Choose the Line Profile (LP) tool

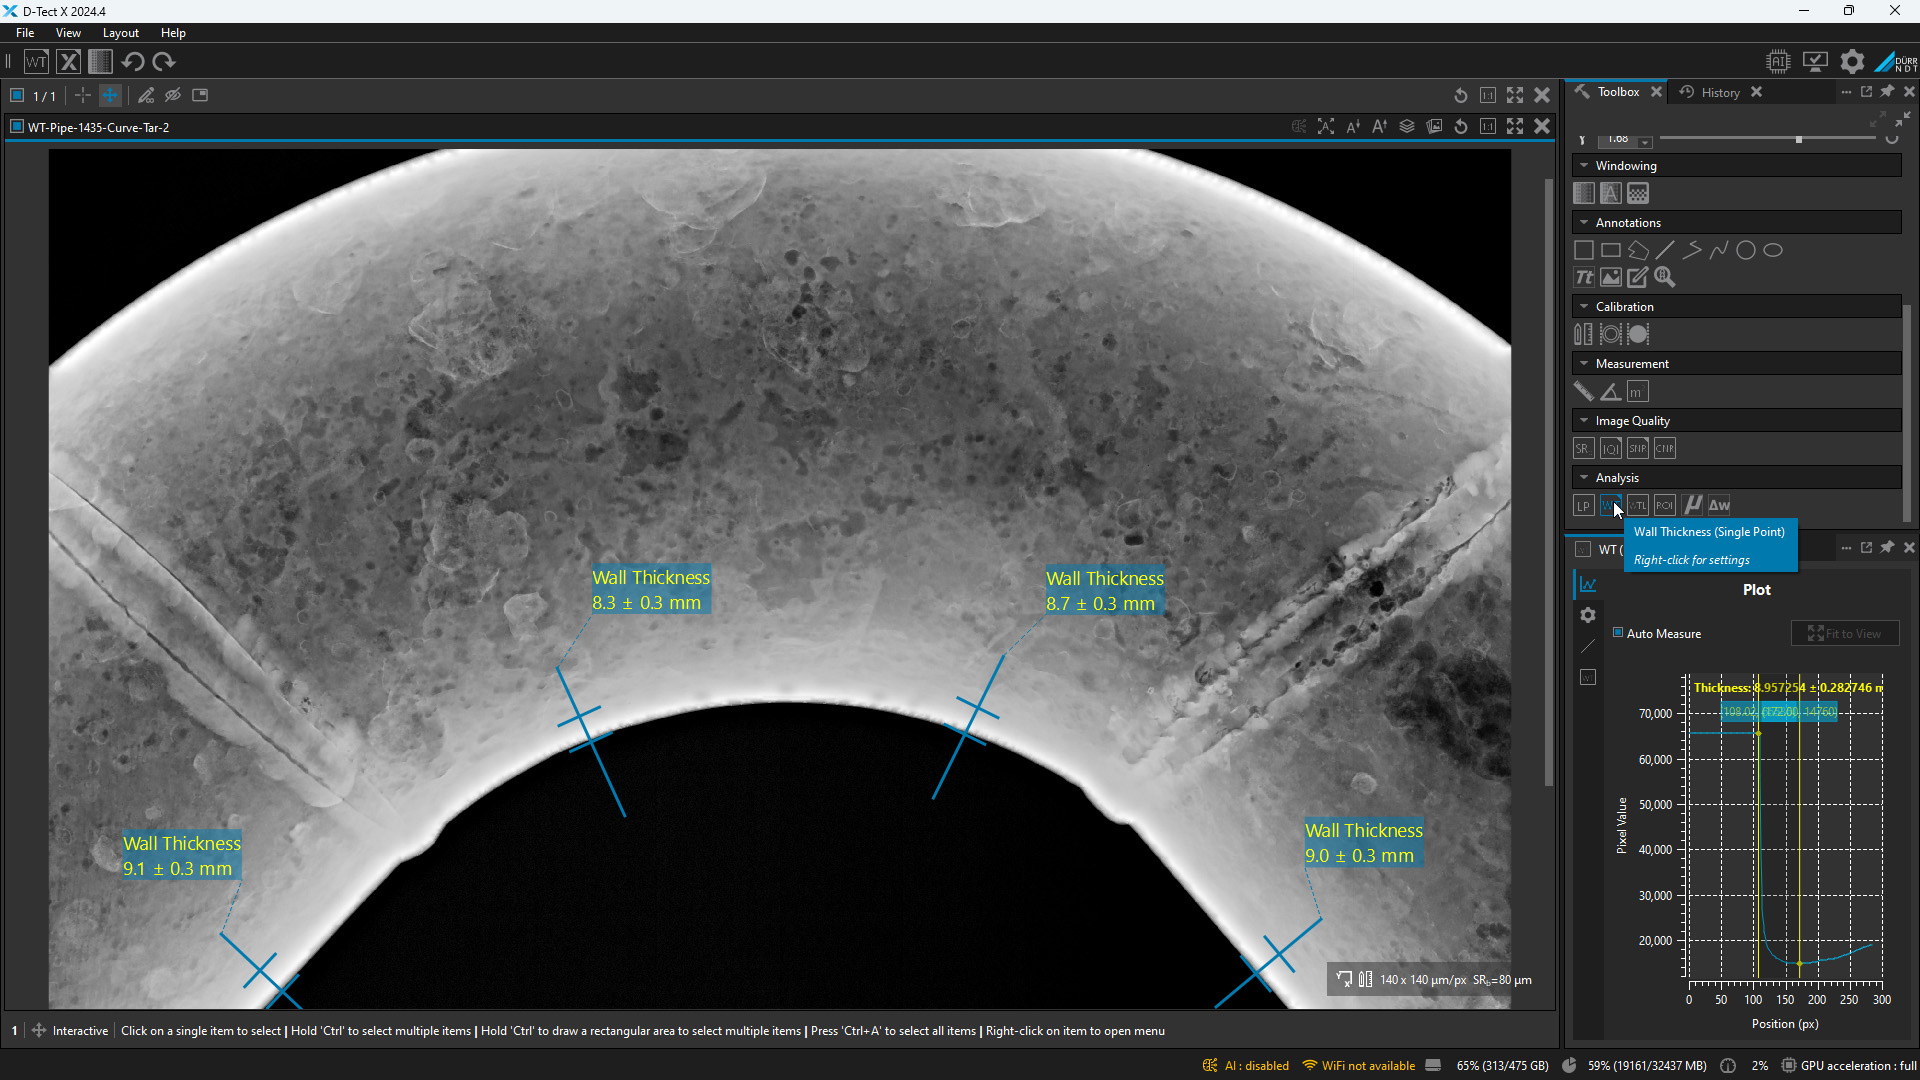(1583, 506)
